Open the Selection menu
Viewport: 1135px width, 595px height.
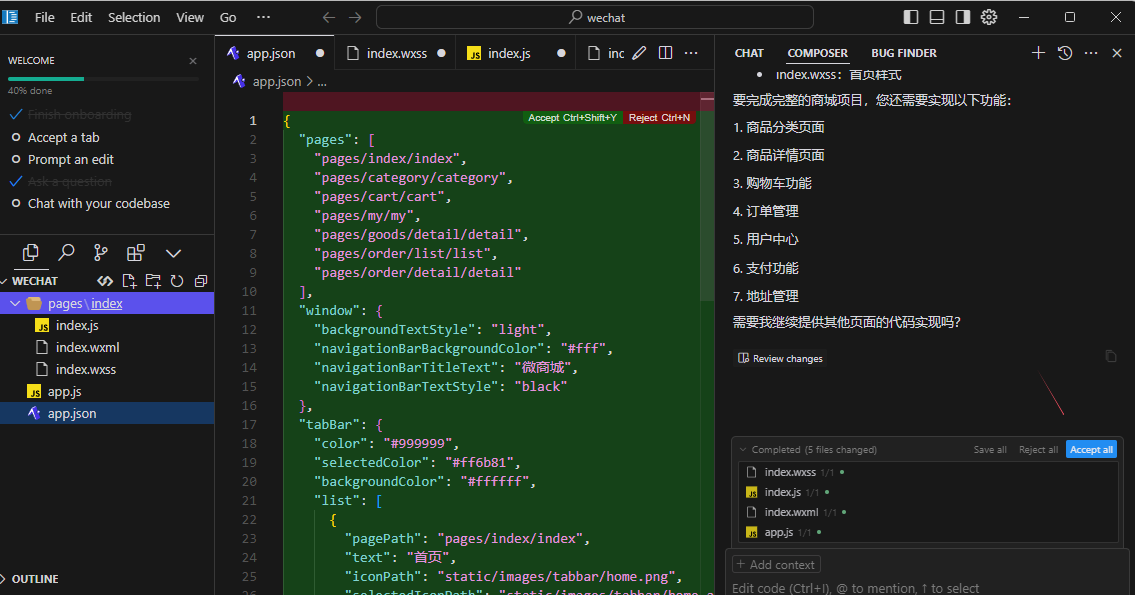134,17
